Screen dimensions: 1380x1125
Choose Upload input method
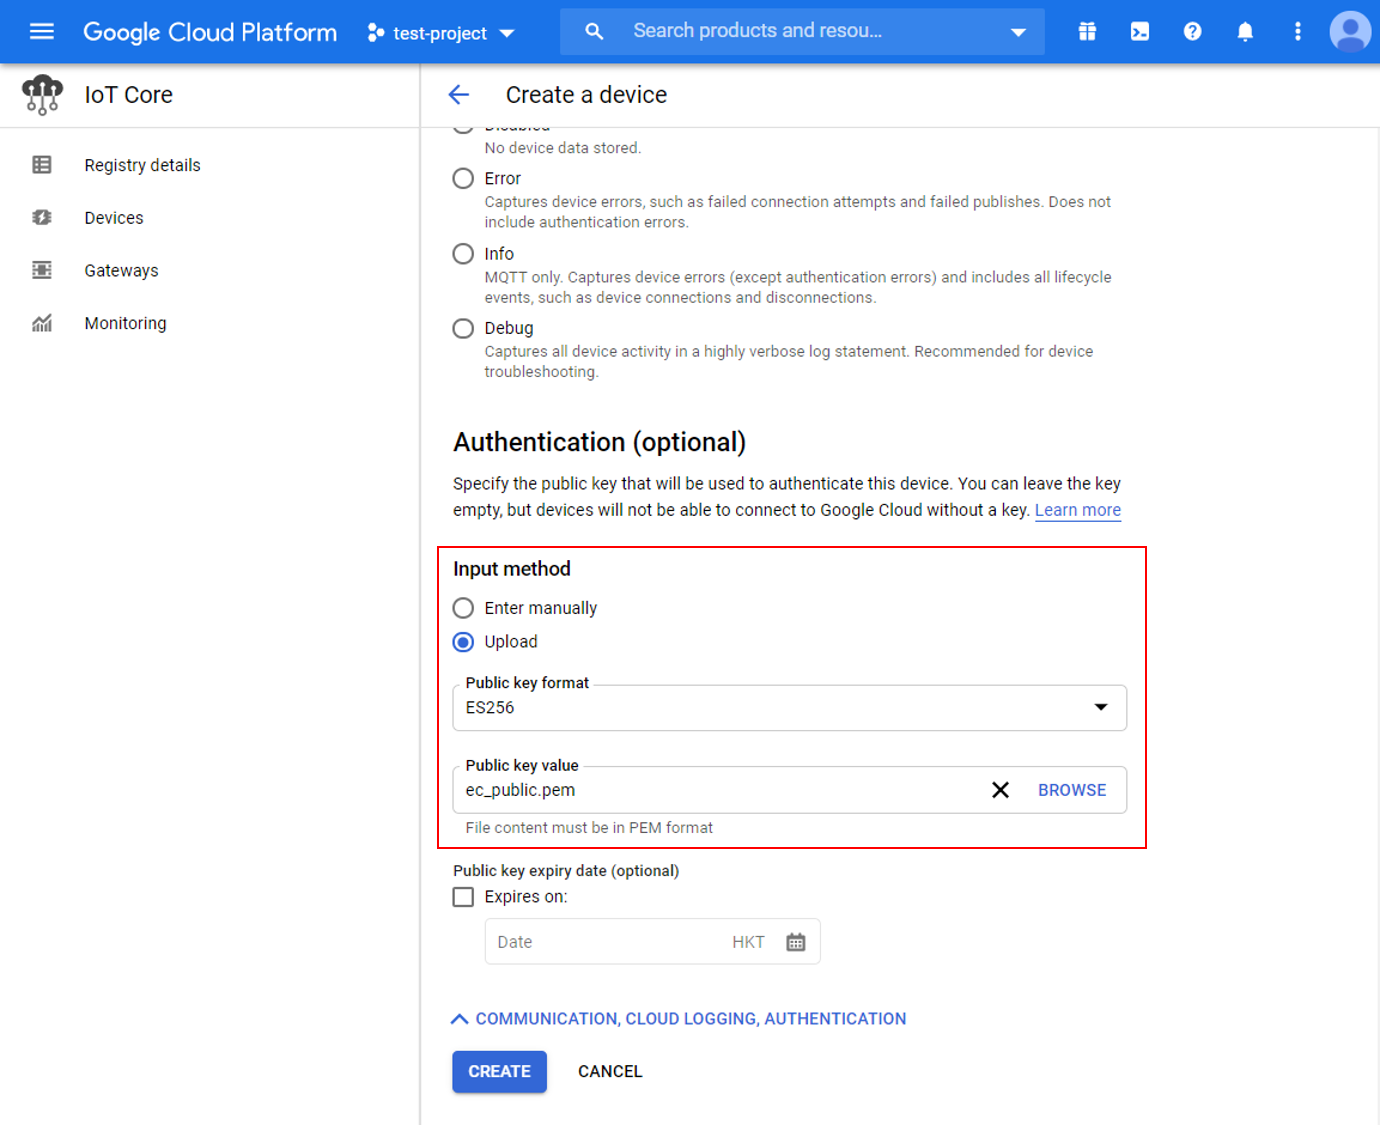tap(463, 642)
